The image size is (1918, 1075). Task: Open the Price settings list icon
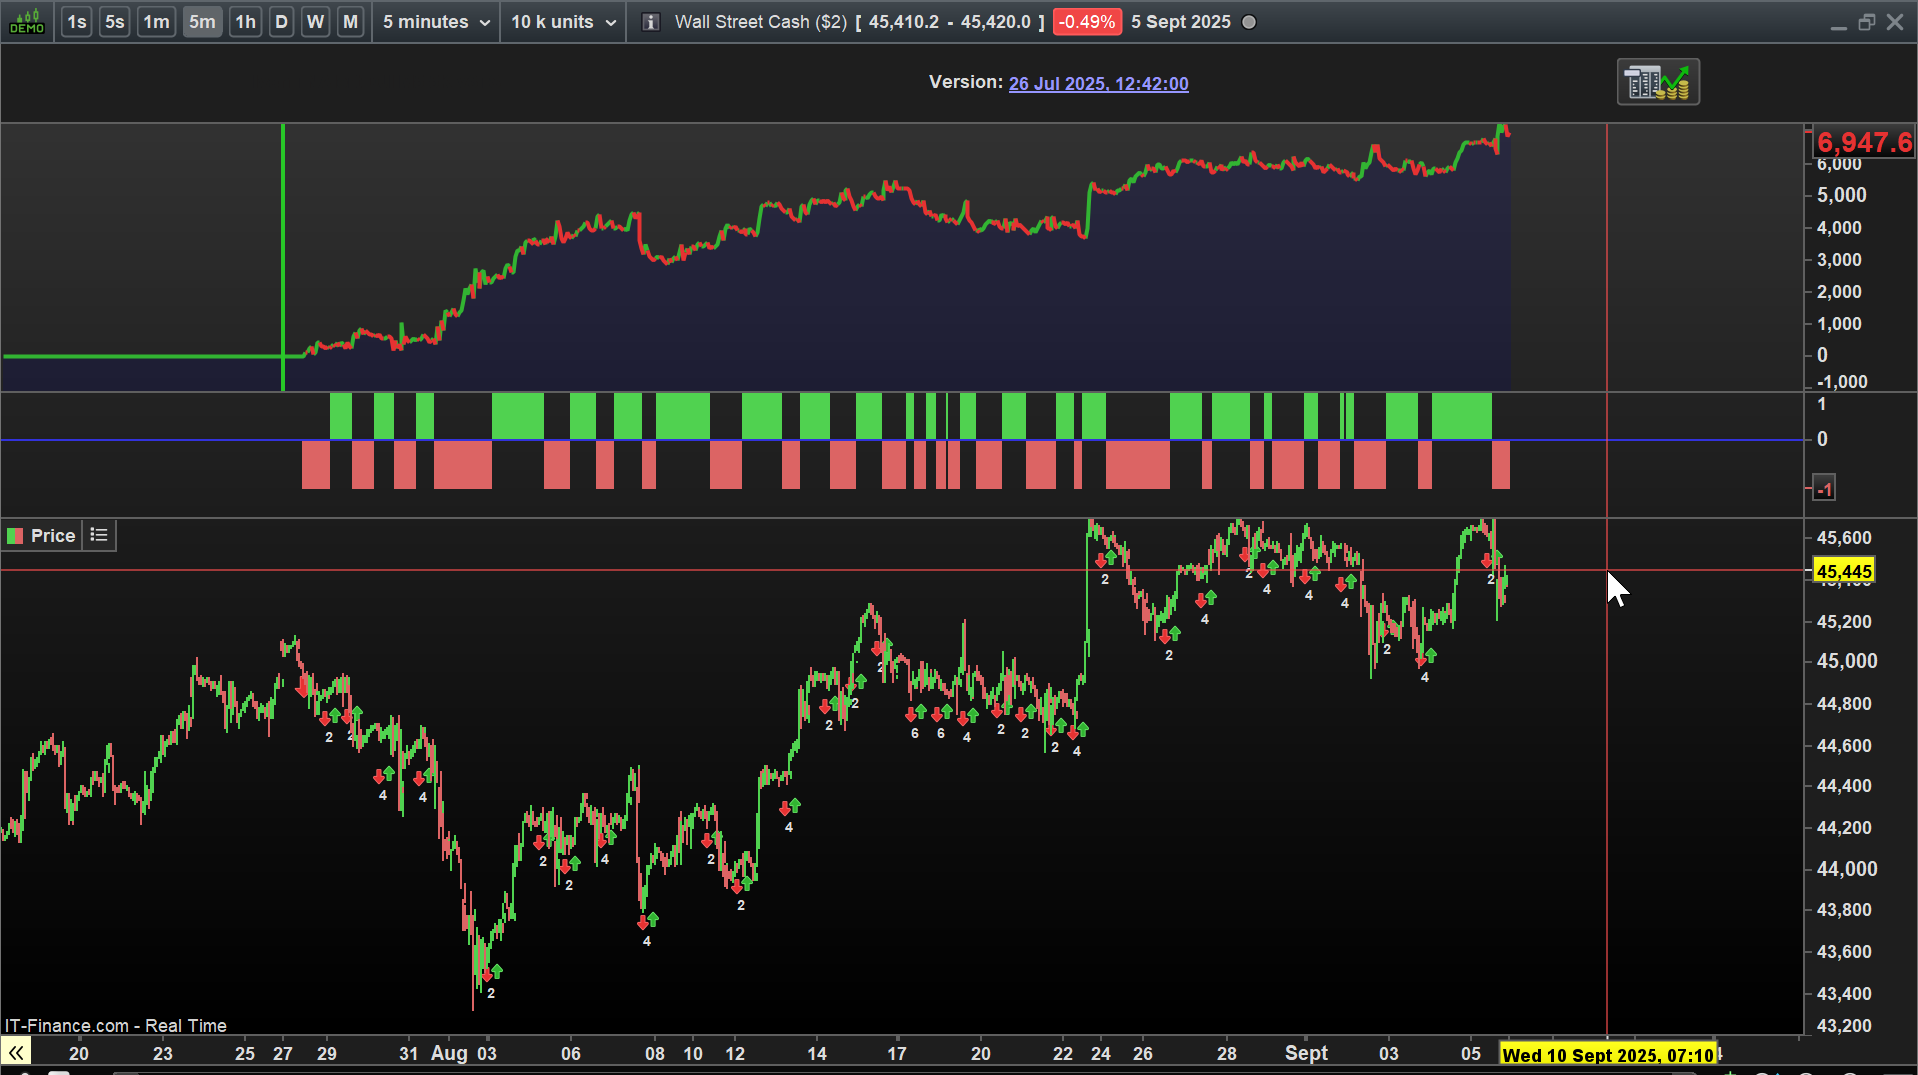pos(99,535)
